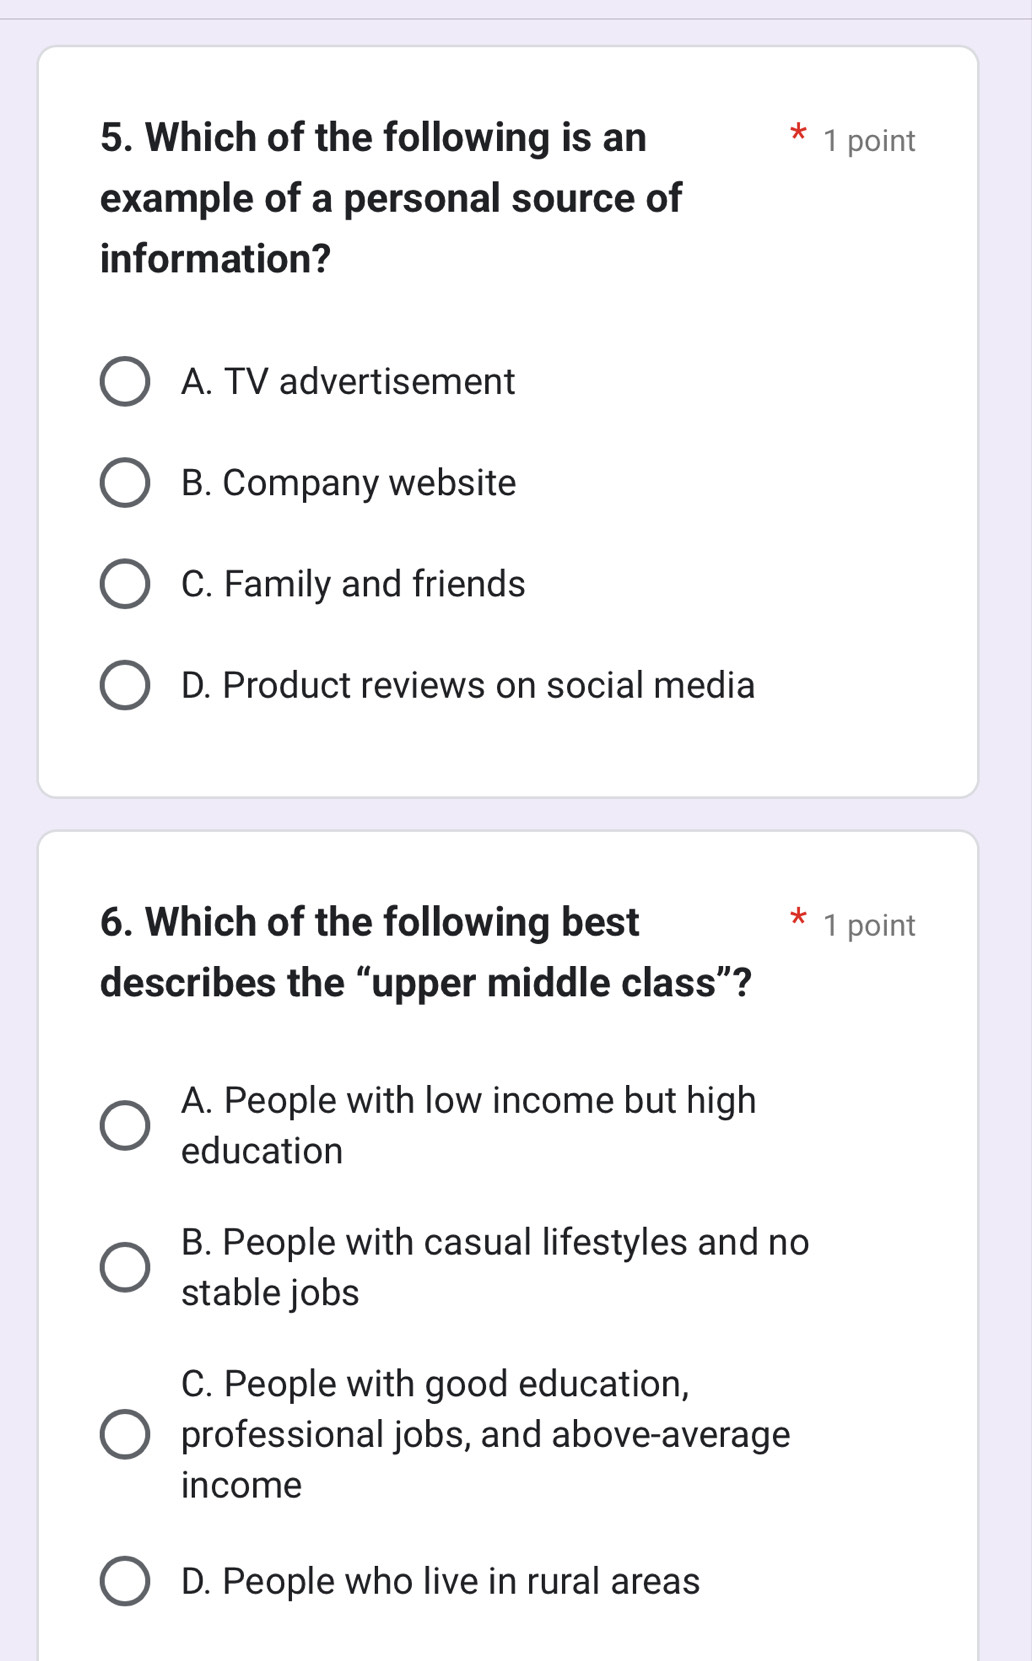
Task: Select radio for People who live in rural areas
Action: point(125,1581)
